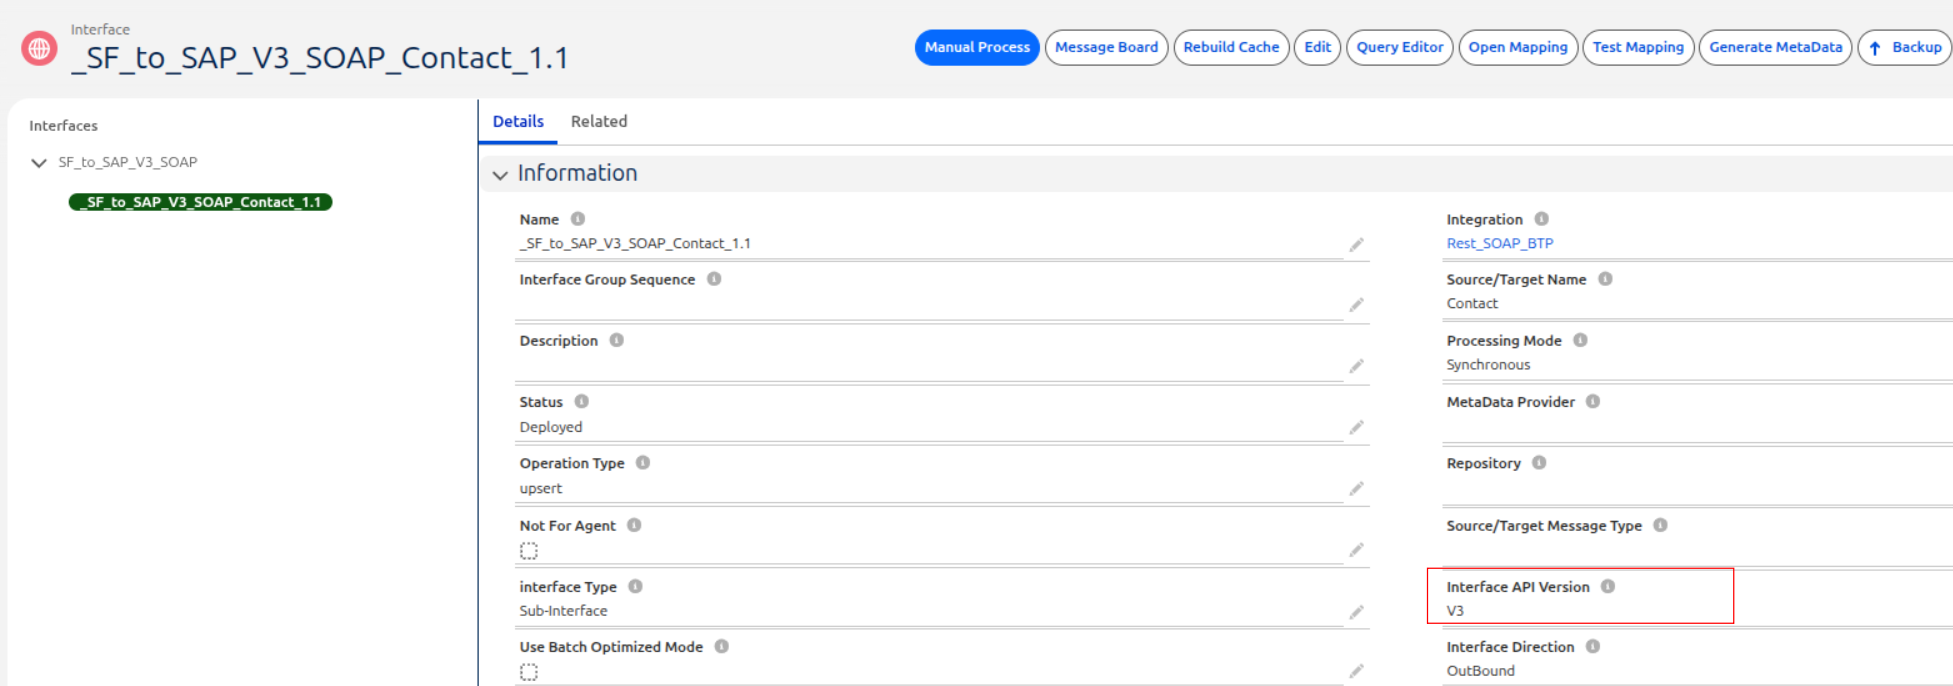Toggle the Not For Agent checkbox

[x=529, y=551]
